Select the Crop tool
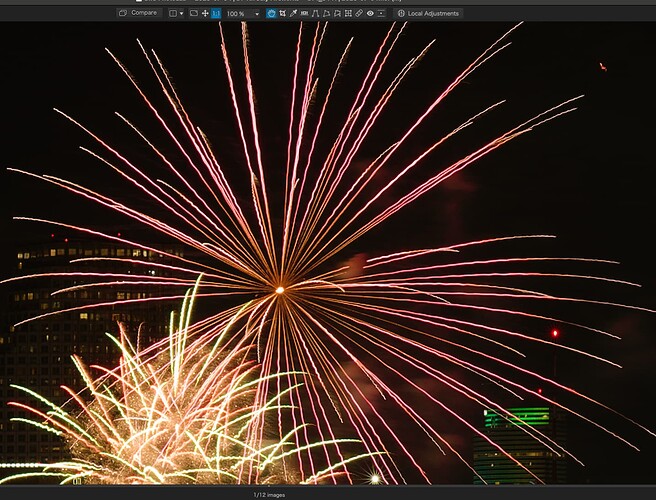This screenshot has width=656, height=500. click(x=282, y=13)
